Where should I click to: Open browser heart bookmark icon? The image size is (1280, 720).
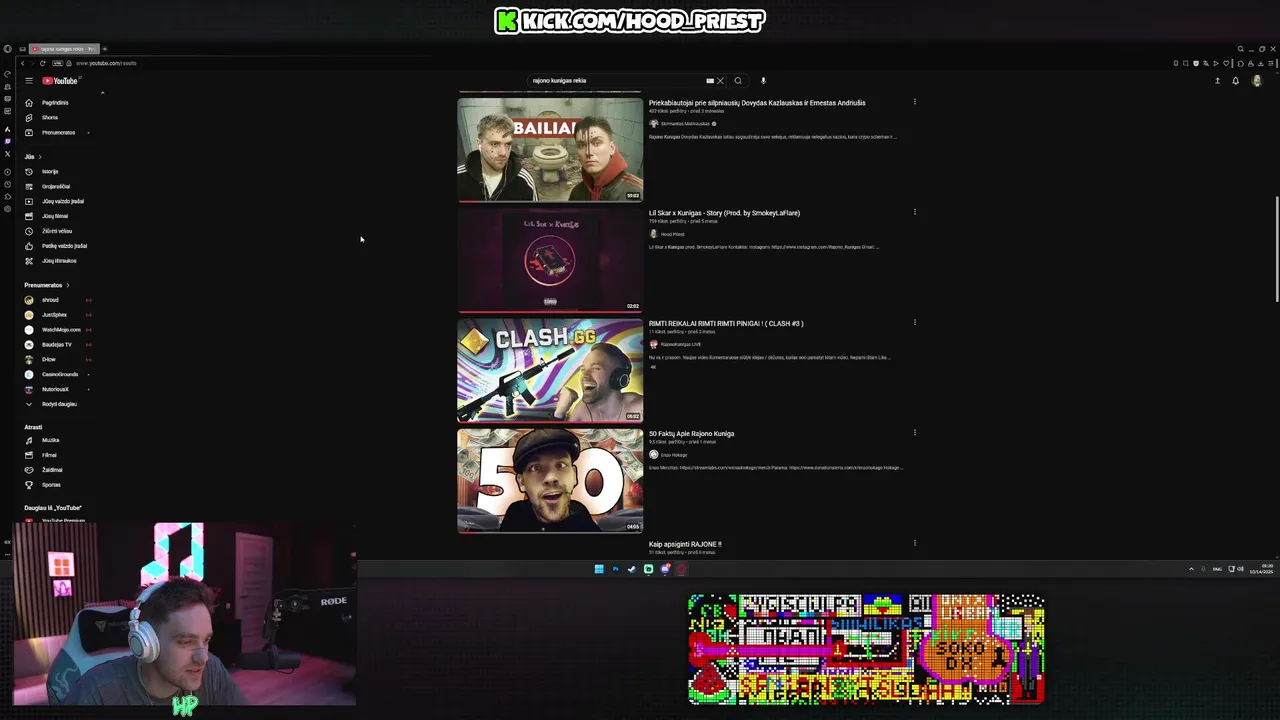click(1226, 63)
